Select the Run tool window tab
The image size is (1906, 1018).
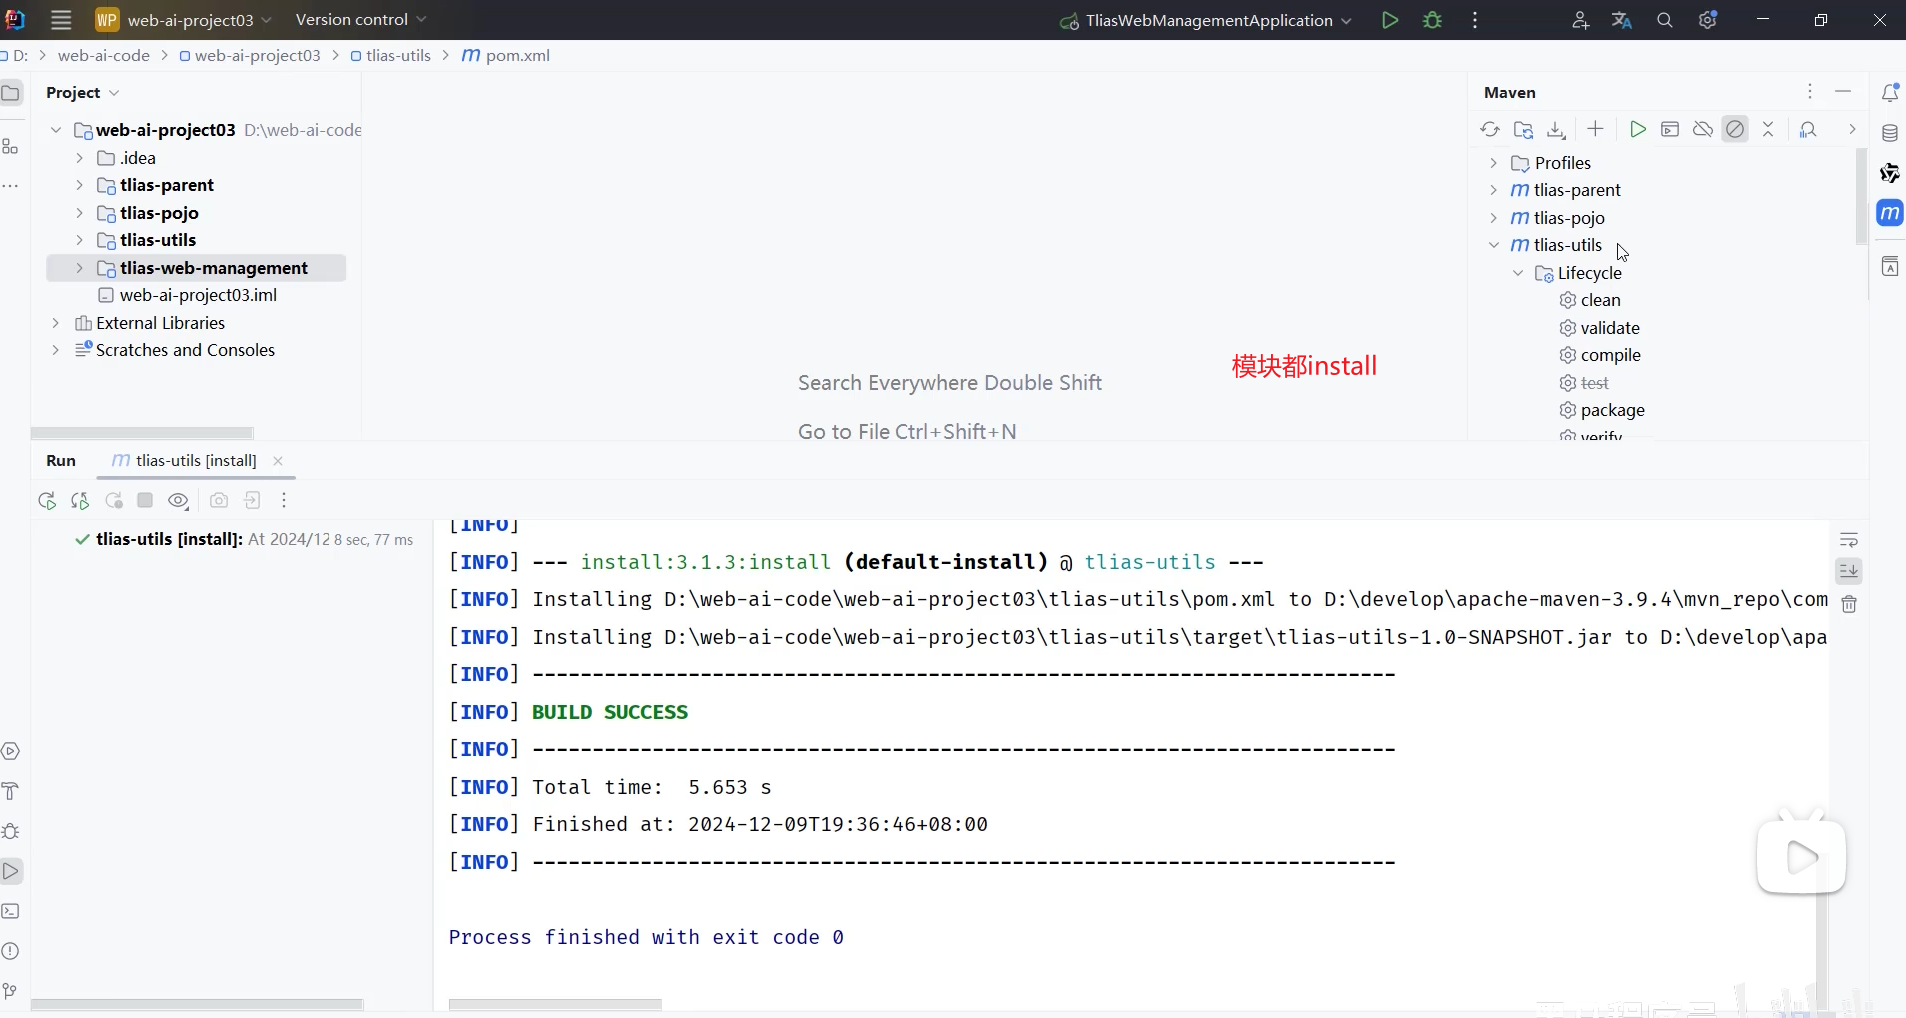pyautogui.click(x=61, y=460)
